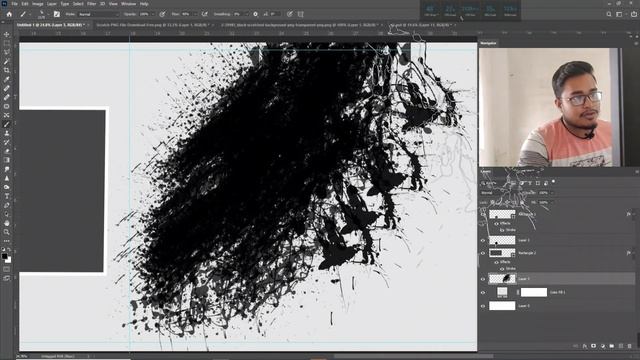This screenshot has height=360, width=640.
Task: Select the Type tool
Action: pyautogui.click(x=7, y=196)
